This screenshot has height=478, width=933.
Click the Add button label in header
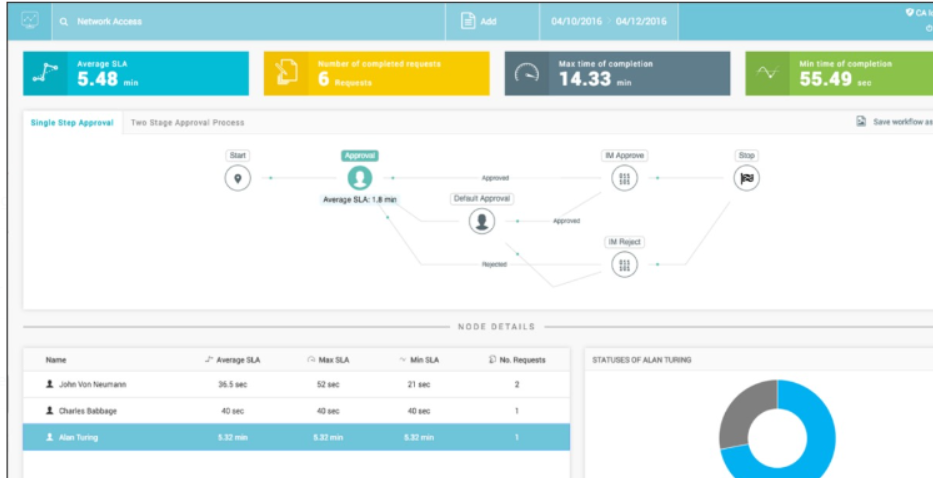coord(488,21)
